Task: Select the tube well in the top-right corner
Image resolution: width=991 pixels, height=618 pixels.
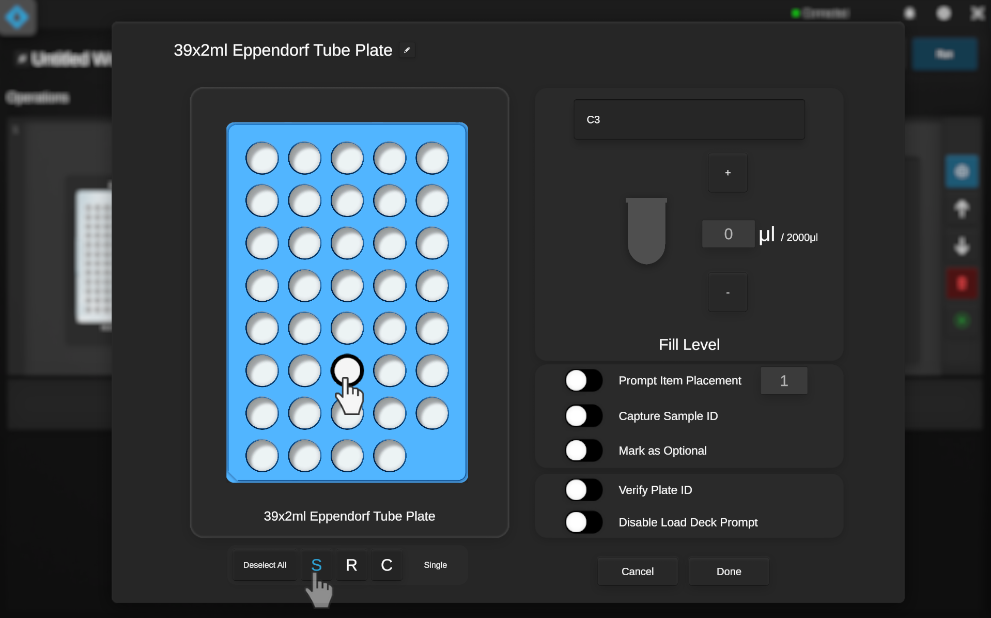Action: 432,158
